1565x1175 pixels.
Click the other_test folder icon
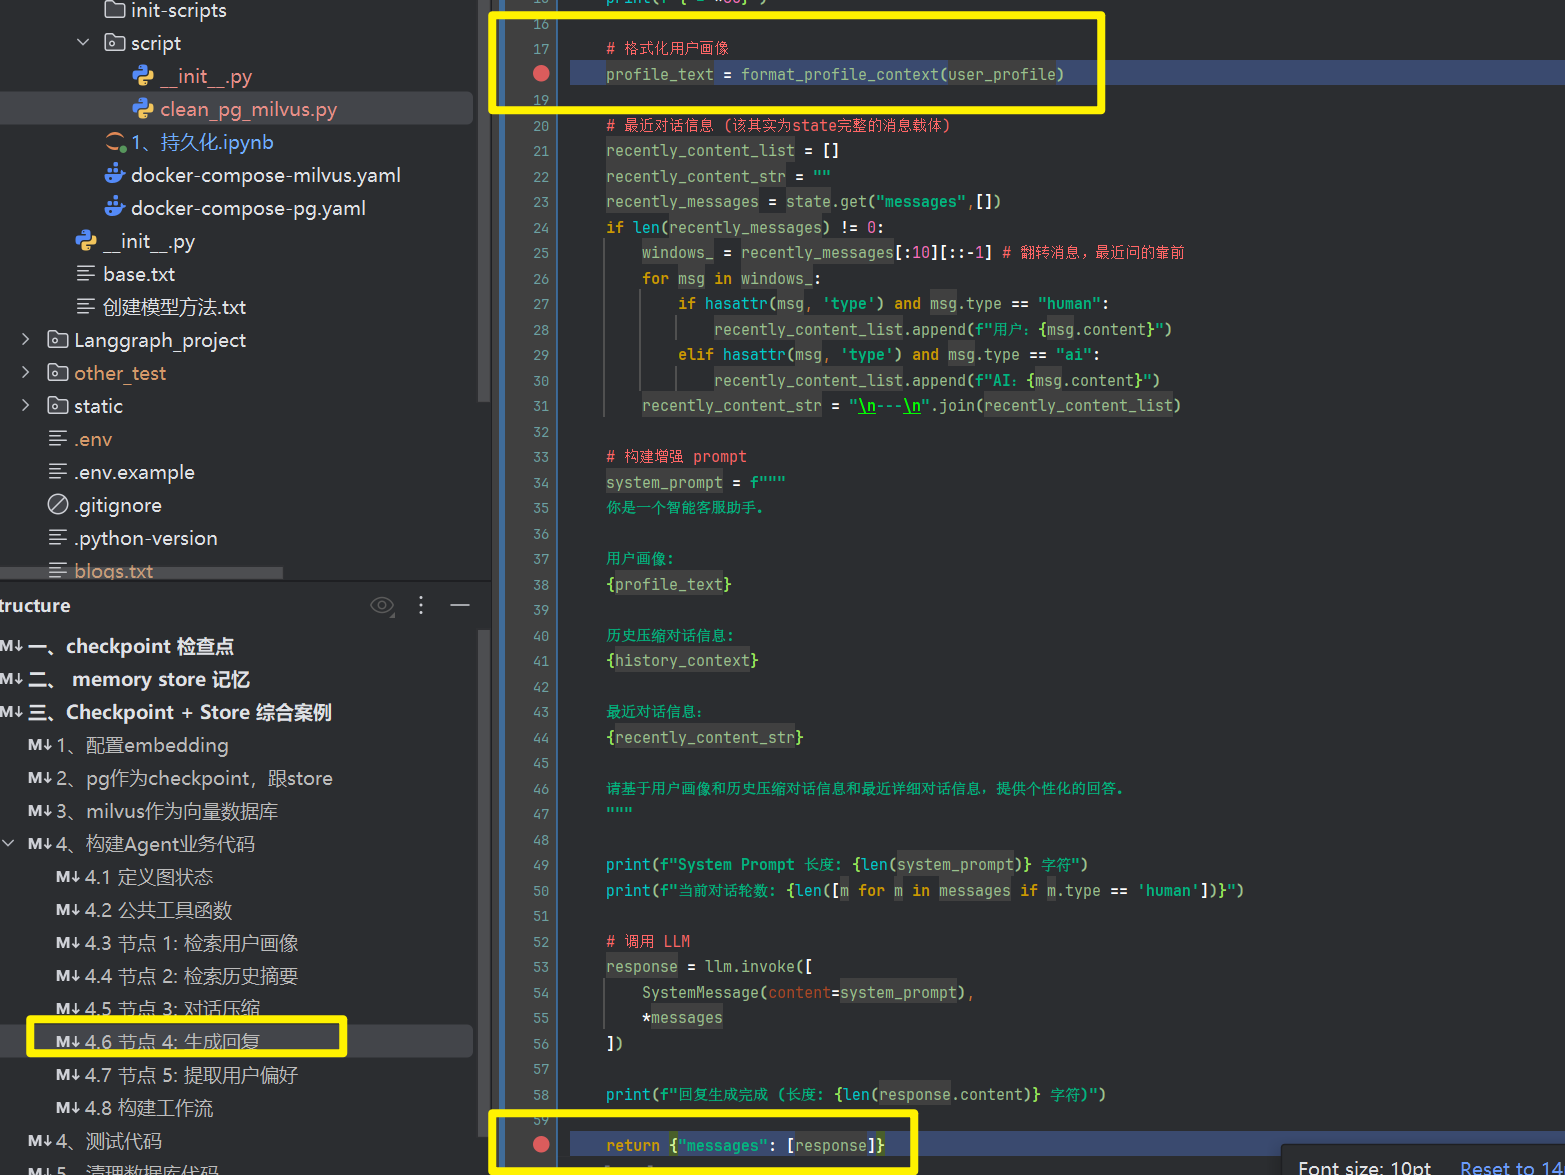[x=58, y=373]
